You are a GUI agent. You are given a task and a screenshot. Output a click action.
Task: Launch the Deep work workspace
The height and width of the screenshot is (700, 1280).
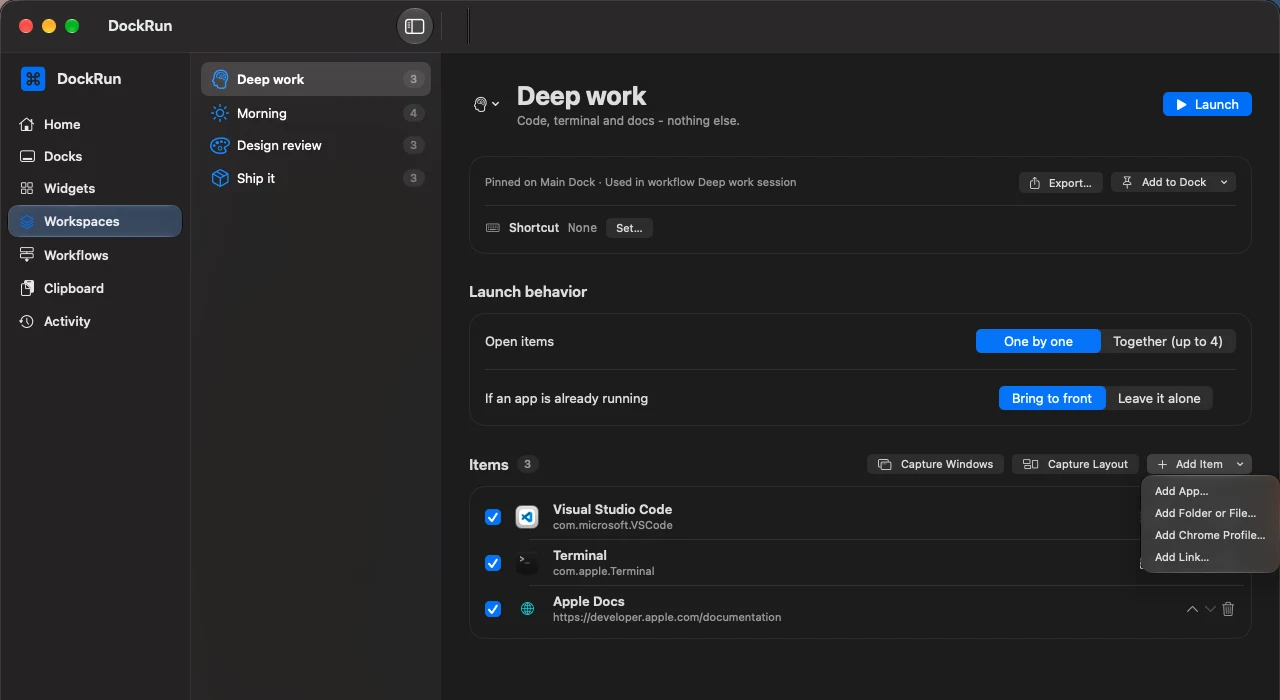click(1207, 104)
